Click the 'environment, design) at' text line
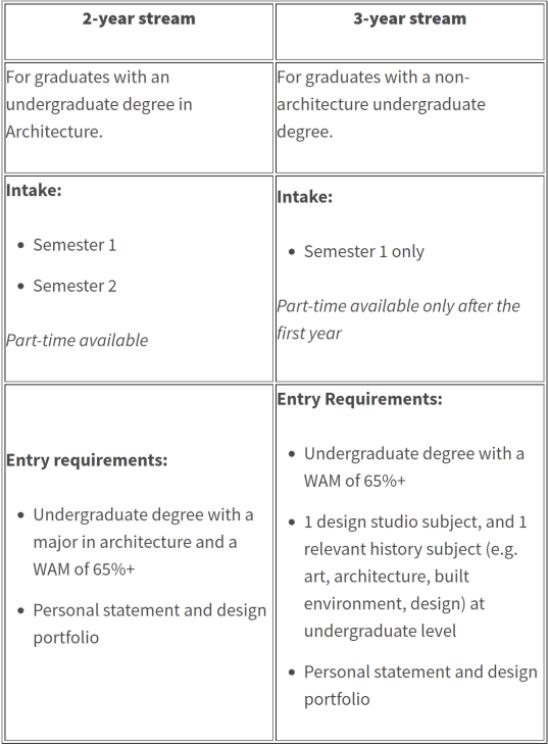The image size is (548, 744). tap(394, 604)
